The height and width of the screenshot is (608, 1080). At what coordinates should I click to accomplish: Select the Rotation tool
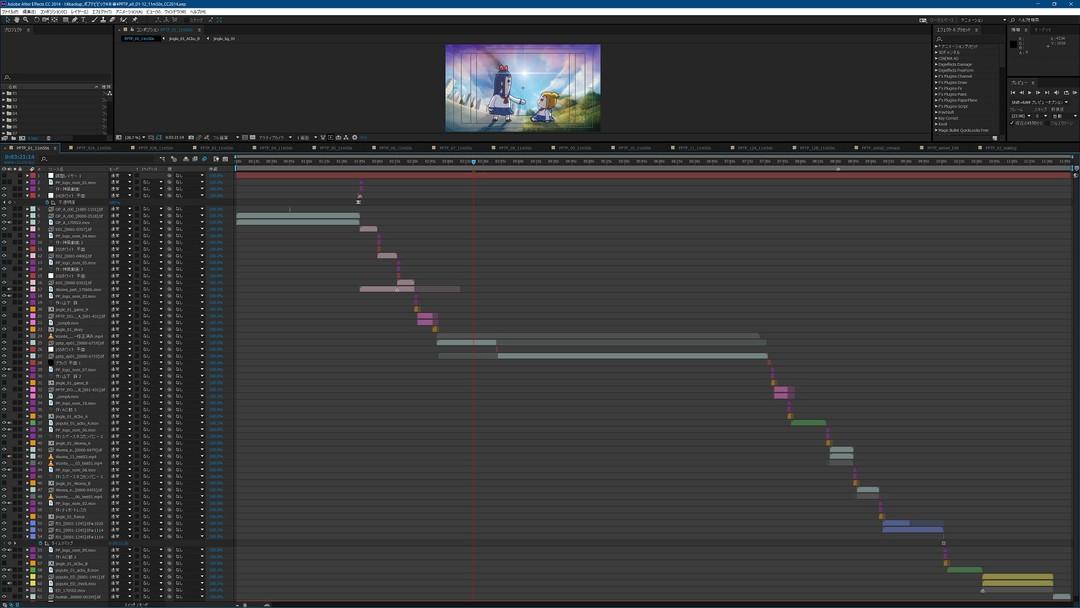(37, 20)
